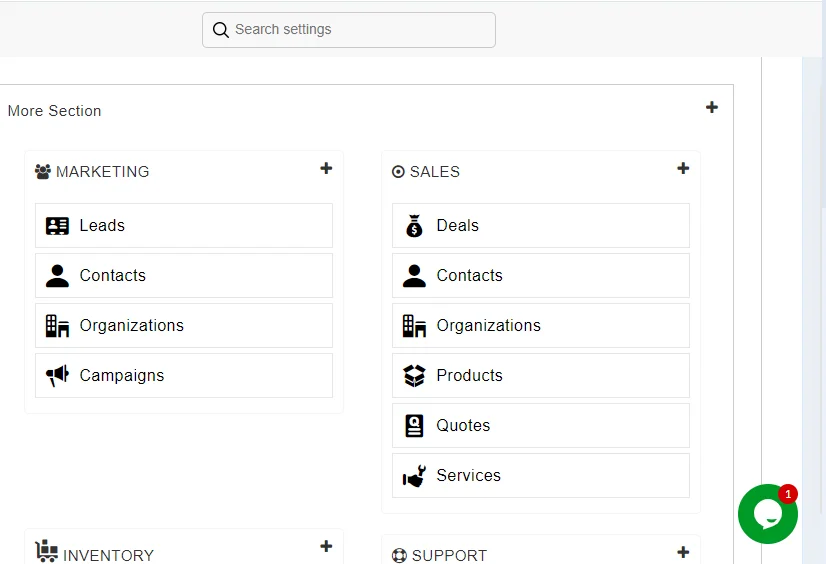The width and height of the screenshot is (826, 564).
Task: Open Contacts under Sales
Action: pos(470,276)
